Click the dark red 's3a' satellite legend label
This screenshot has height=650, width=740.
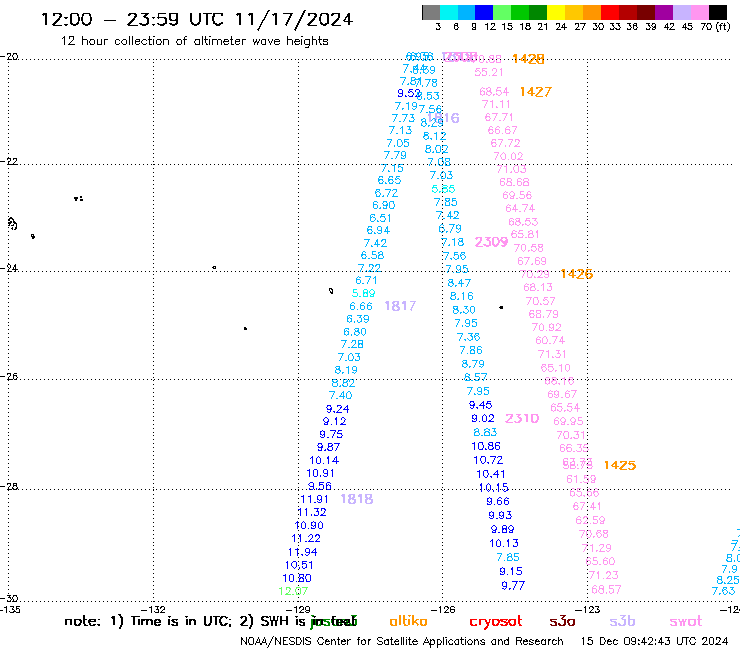click(x=562, y=621)
